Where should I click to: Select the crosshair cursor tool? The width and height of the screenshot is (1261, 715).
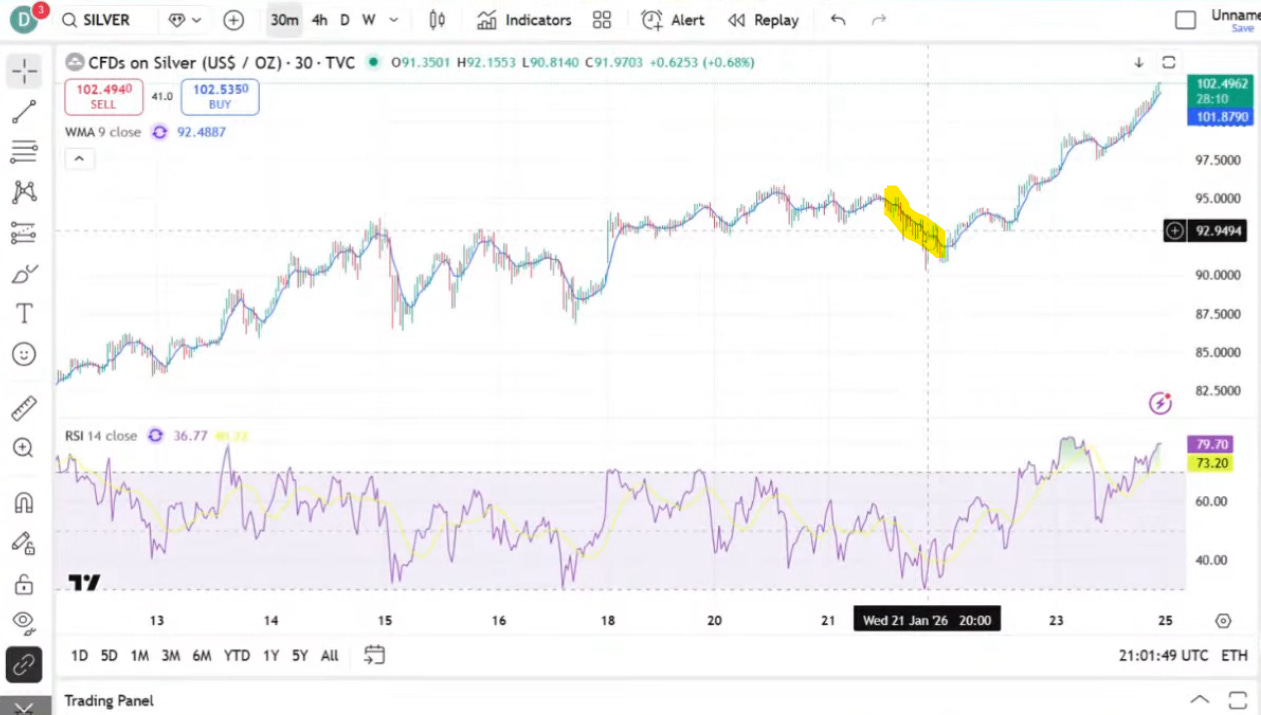coord(24,70)
